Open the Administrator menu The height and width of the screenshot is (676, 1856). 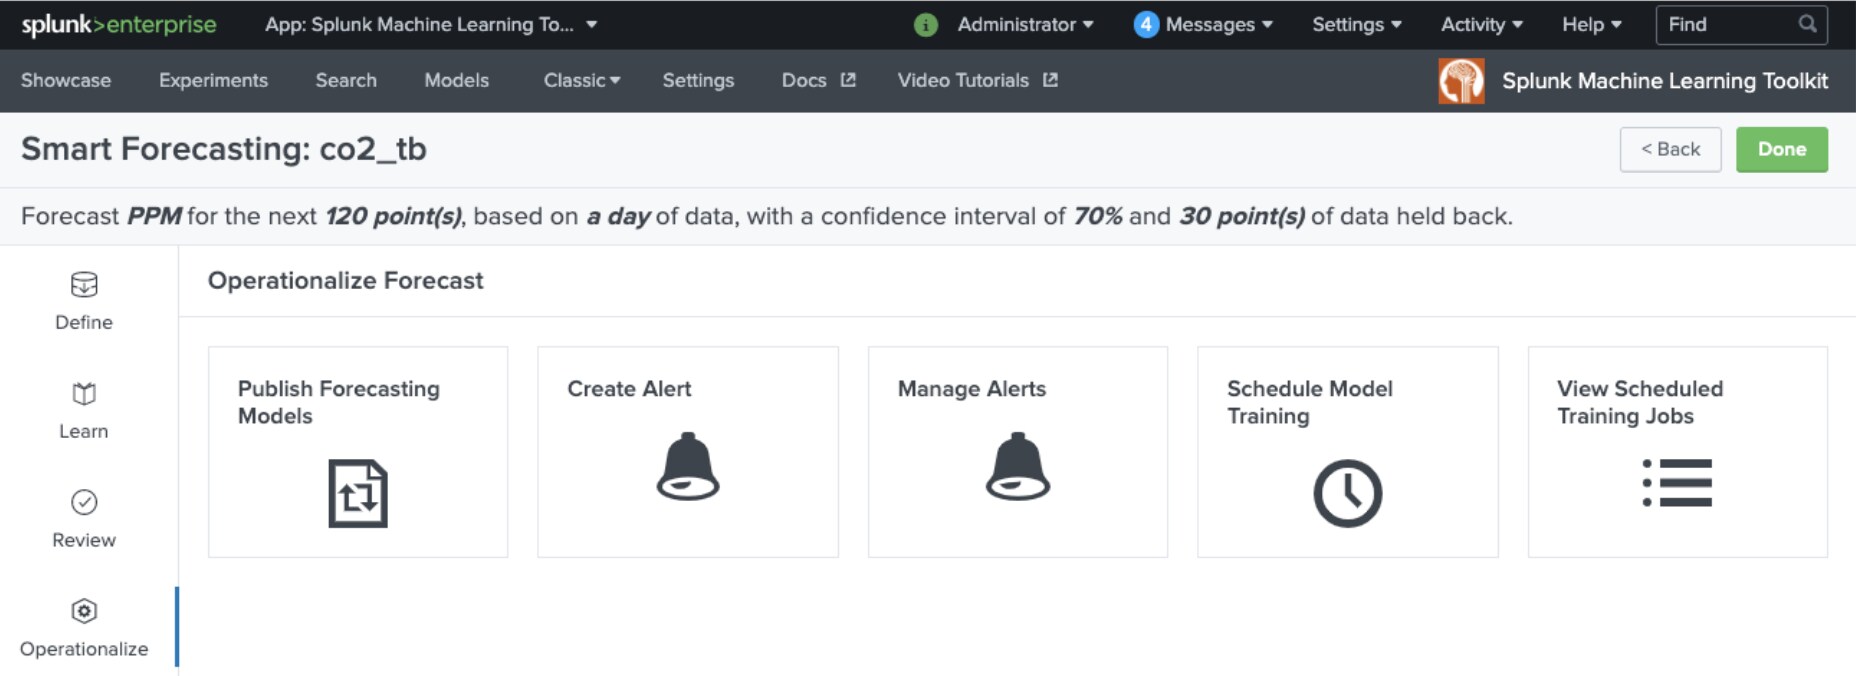click(x=1025, y=24)
